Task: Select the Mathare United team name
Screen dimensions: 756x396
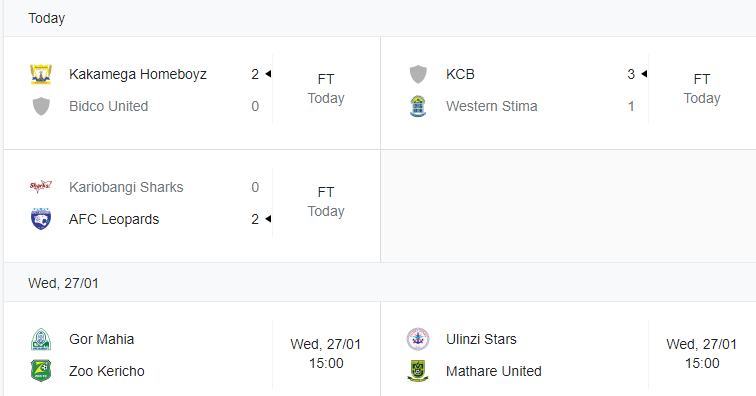Action: pos(494,371)
